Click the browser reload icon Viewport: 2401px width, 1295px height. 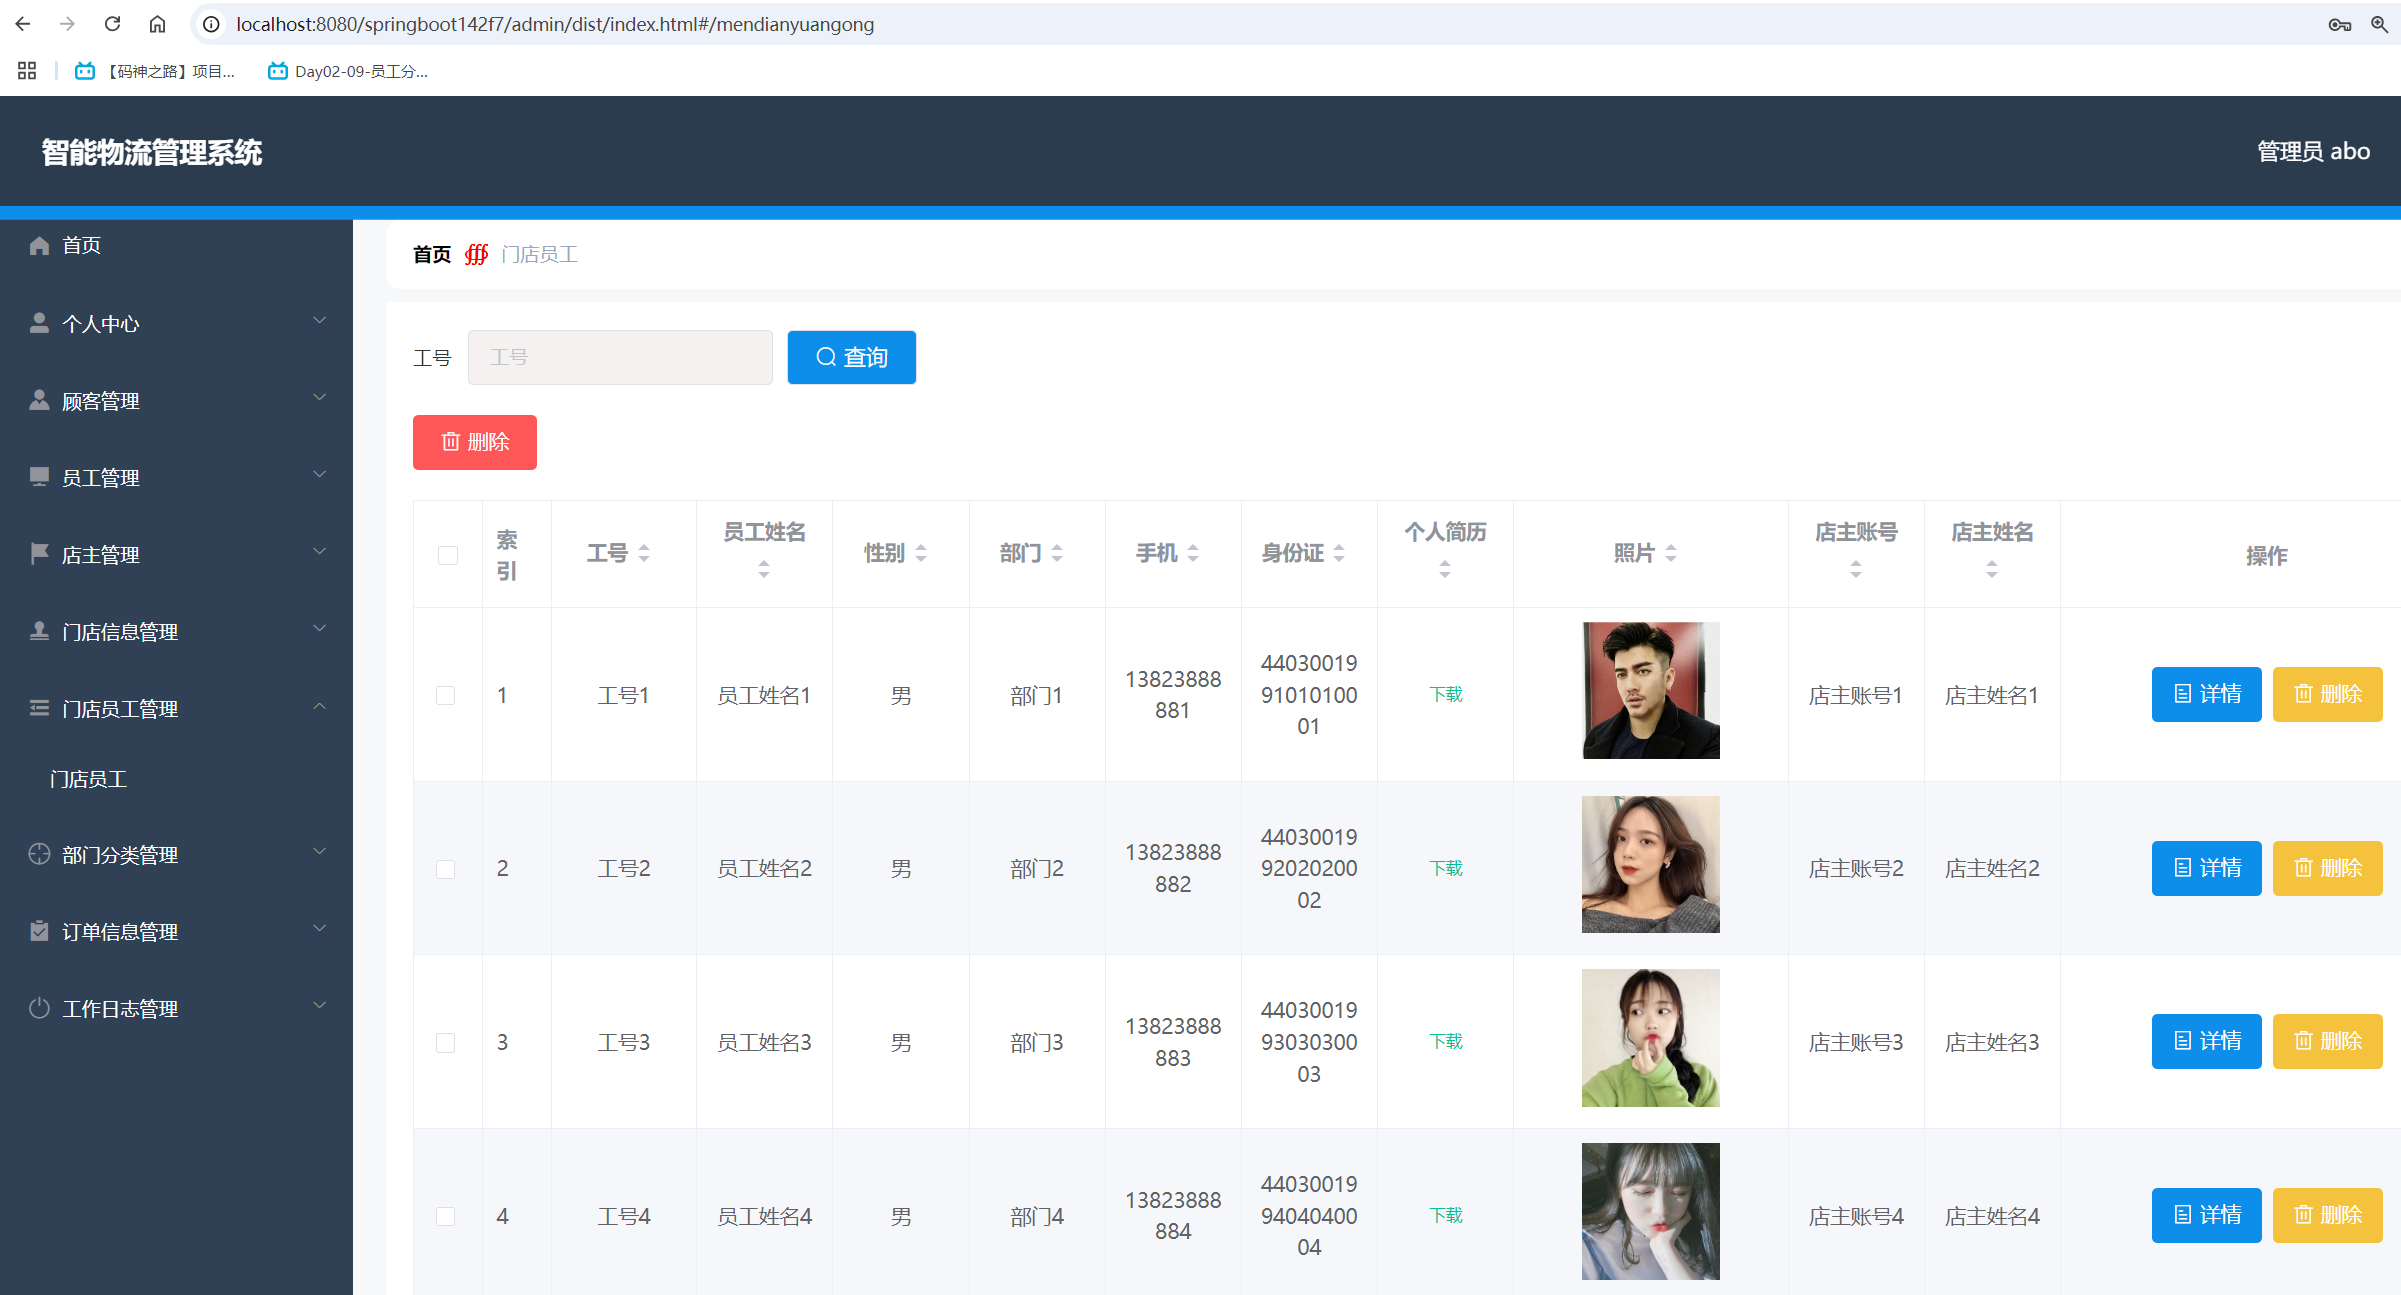113,24
